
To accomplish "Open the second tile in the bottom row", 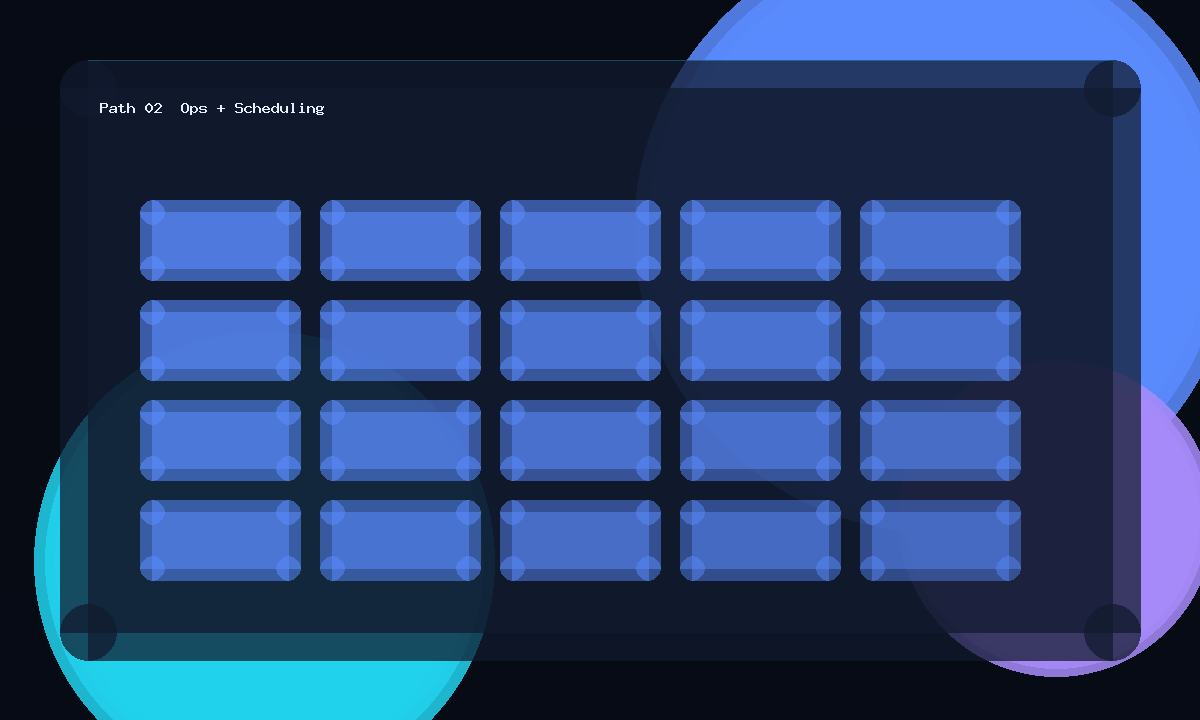I will [400, 540].
